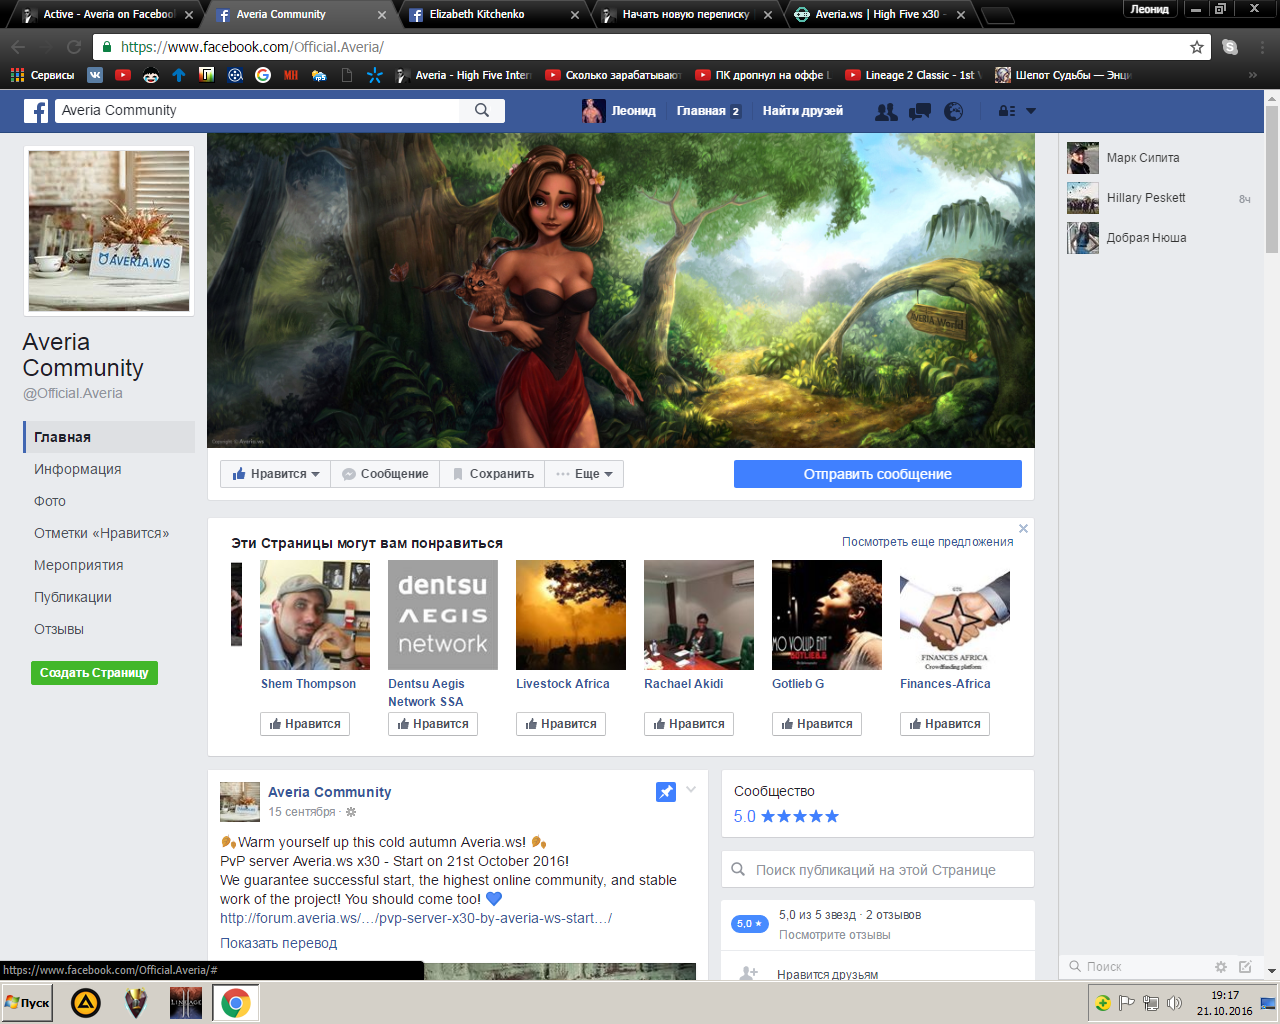Expand post options chevron on Averia post

point(691,790)
